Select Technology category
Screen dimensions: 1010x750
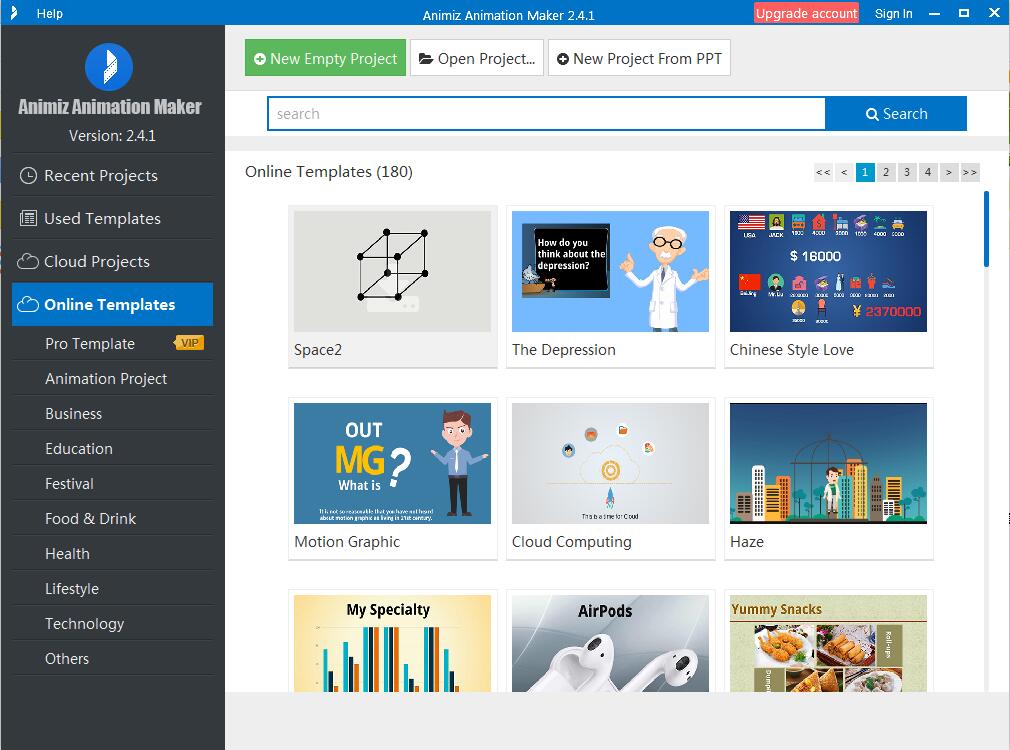coord(112,624)
